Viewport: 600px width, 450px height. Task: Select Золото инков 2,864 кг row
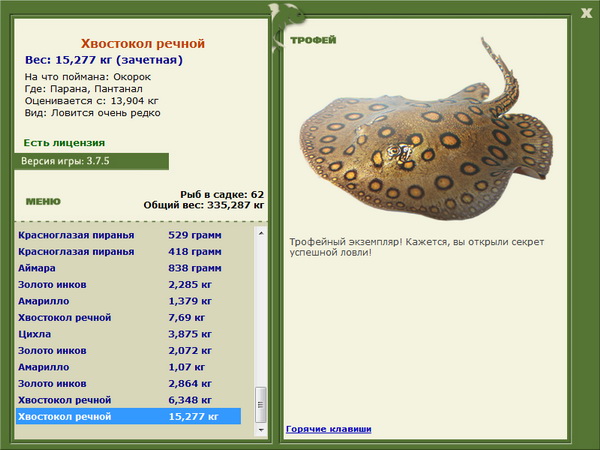128,383
